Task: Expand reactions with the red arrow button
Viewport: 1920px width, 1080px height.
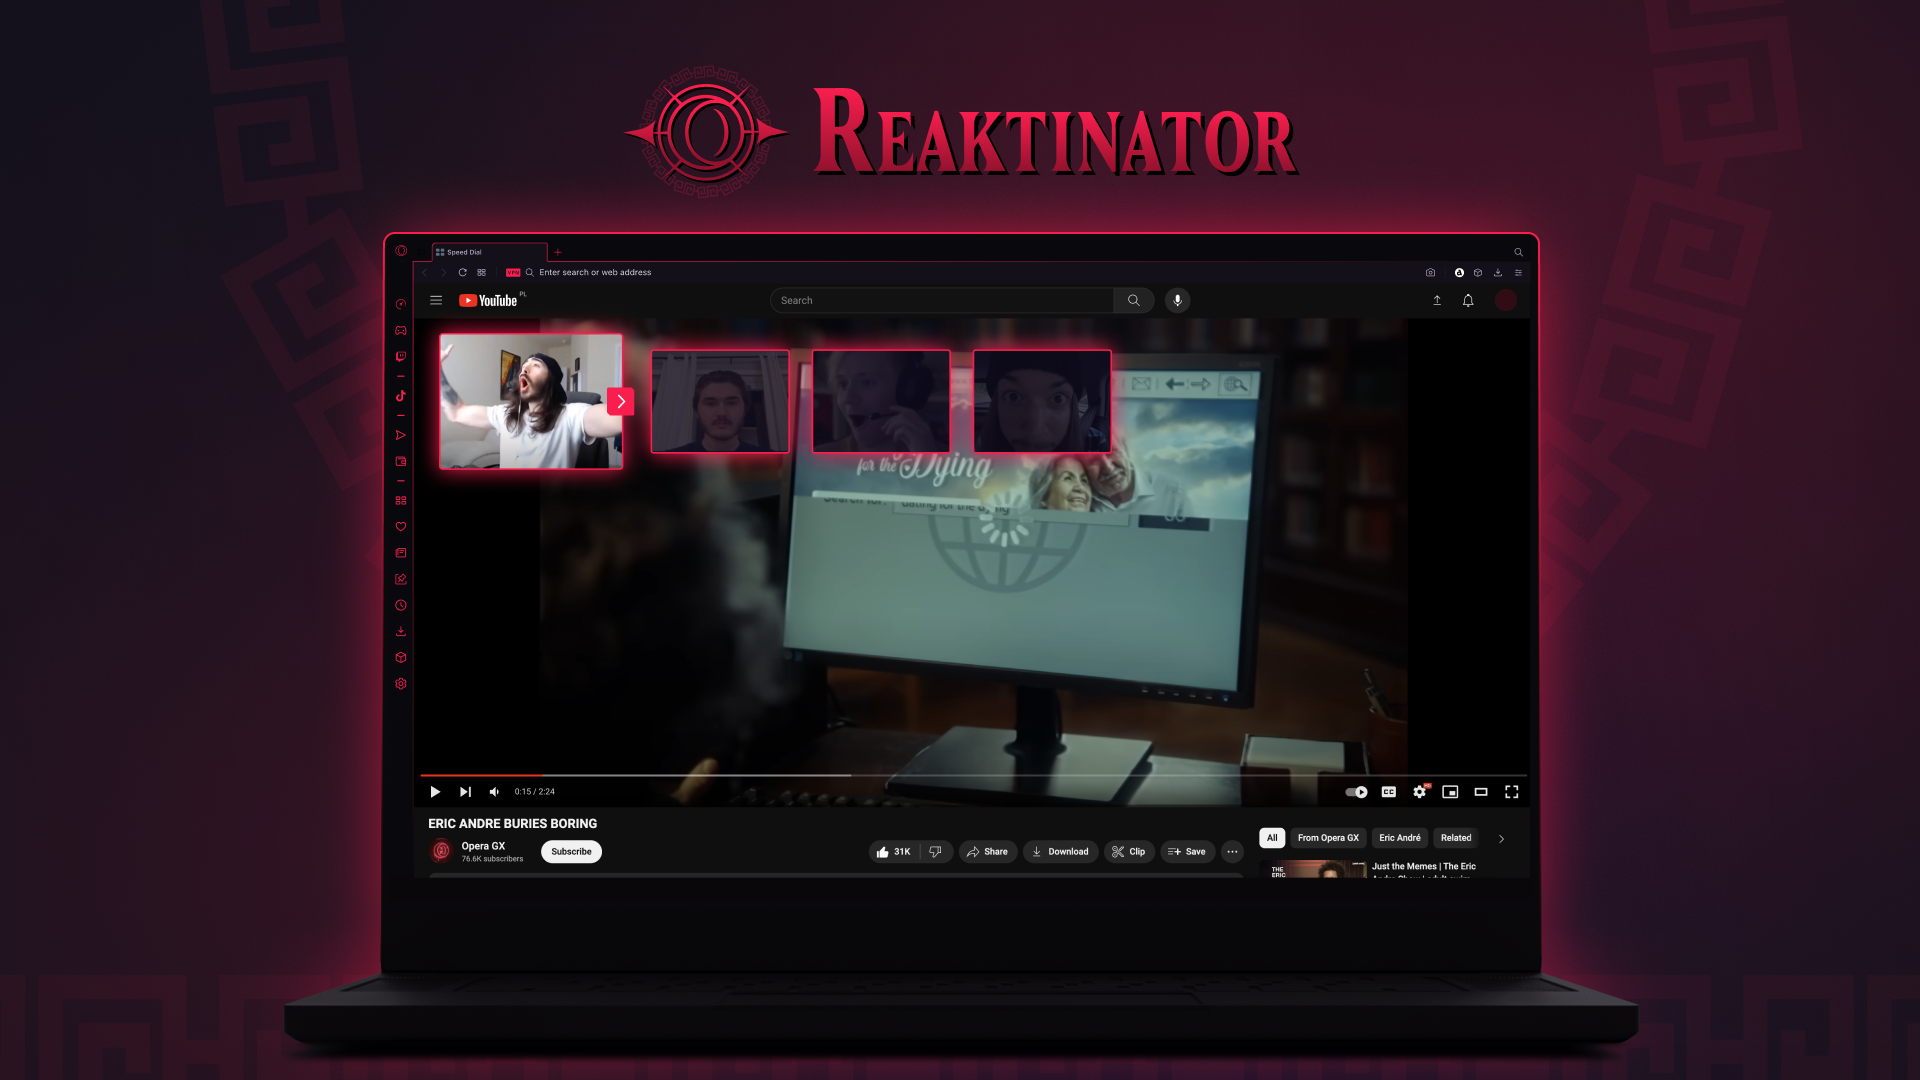Action: coord(621,401)
